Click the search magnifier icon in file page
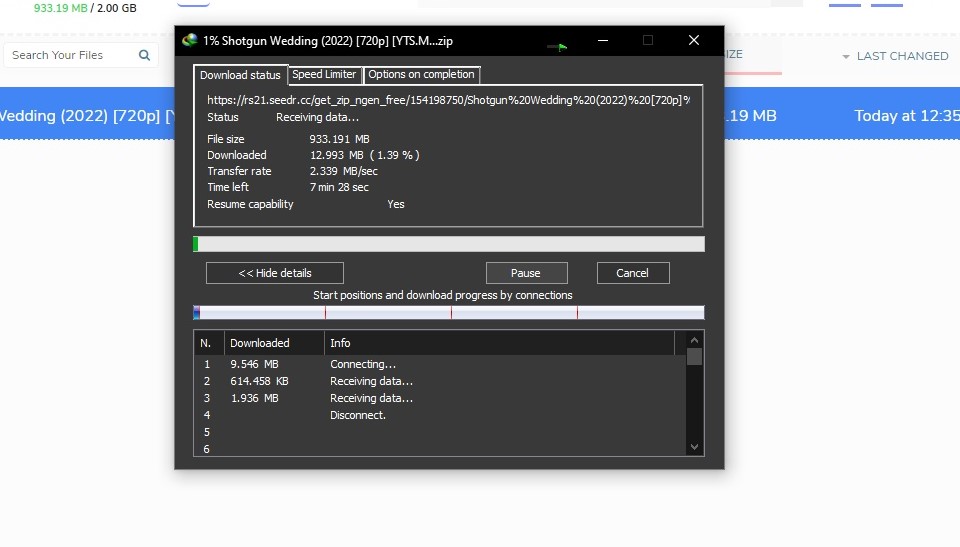This screenshot has width=960, height=547. point(144,55)
